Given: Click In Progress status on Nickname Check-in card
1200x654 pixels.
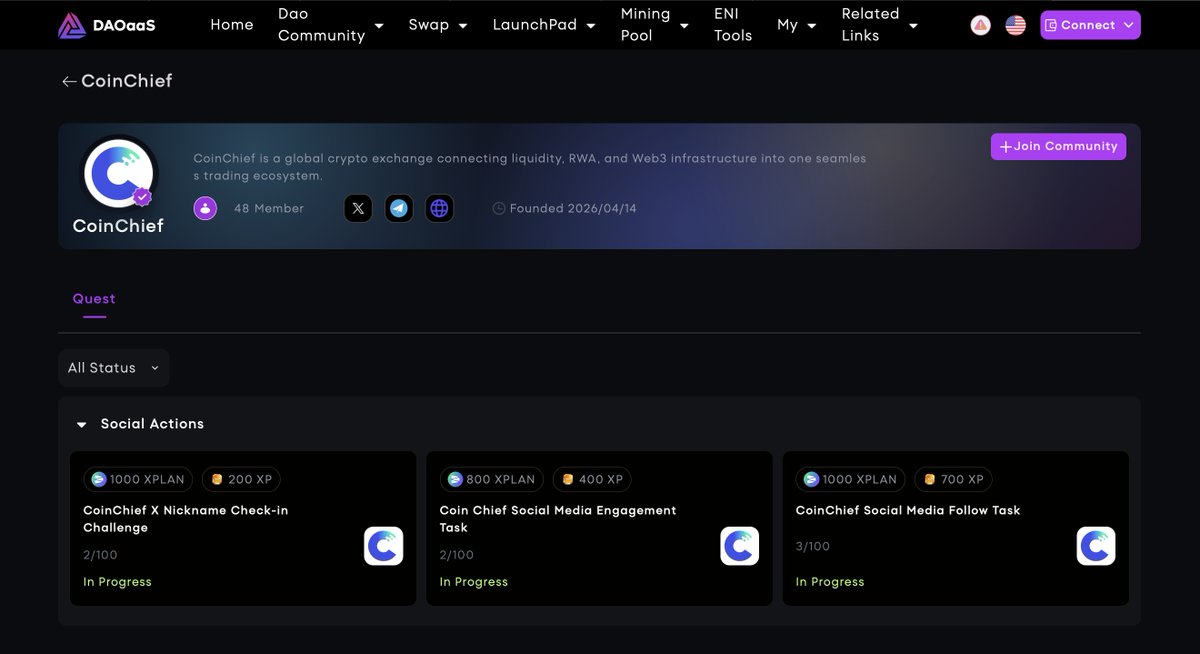Looking at the screenshot, I should pyautogui.click(x=117, y=582).
